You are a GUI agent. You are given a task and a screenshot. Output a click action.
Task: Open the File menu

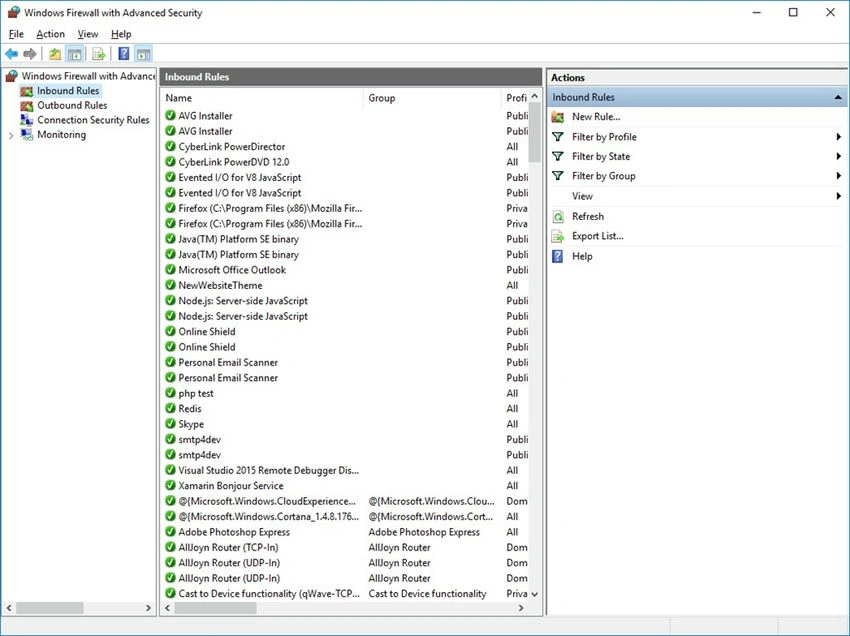tap(16, 34)
